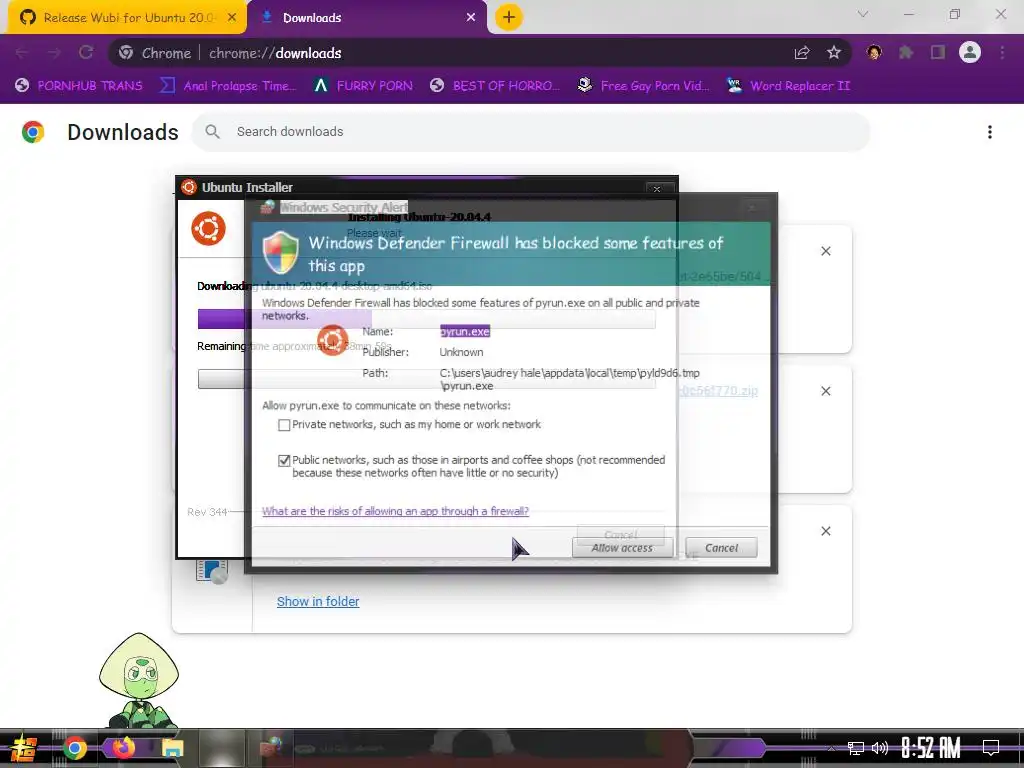Screen dimensions: 1024x768
Task: Open Firefox from the taskbar
Action: 123,748
